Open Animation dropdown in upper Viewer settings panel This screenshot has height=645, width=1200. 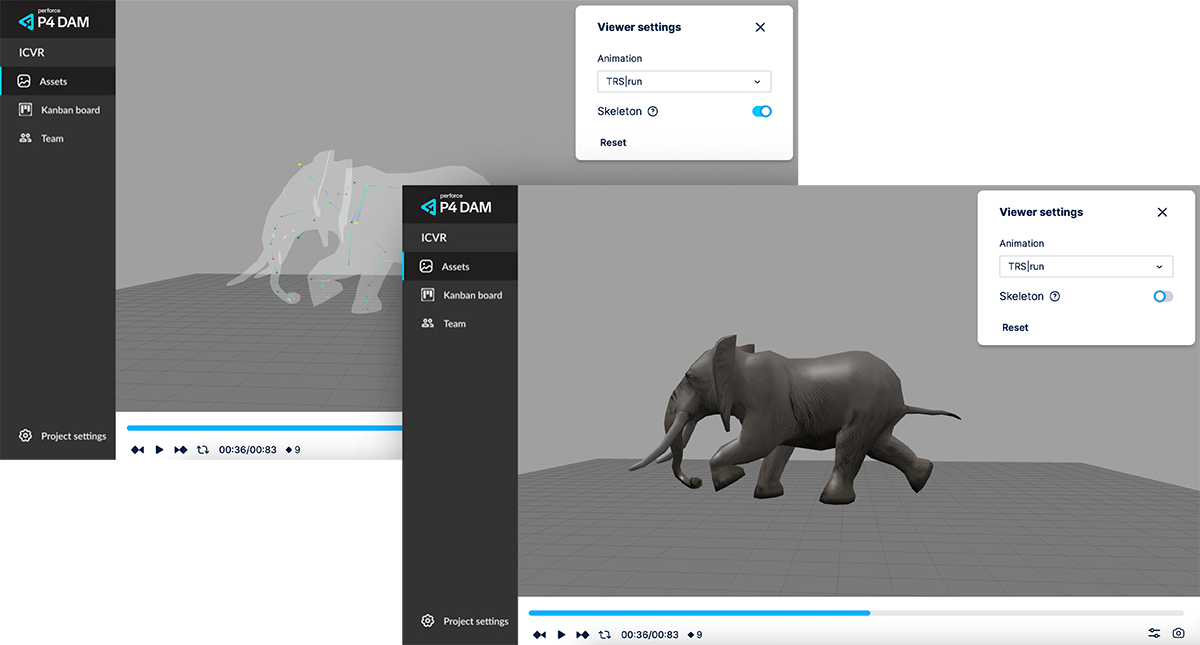(x=684, y=82)
